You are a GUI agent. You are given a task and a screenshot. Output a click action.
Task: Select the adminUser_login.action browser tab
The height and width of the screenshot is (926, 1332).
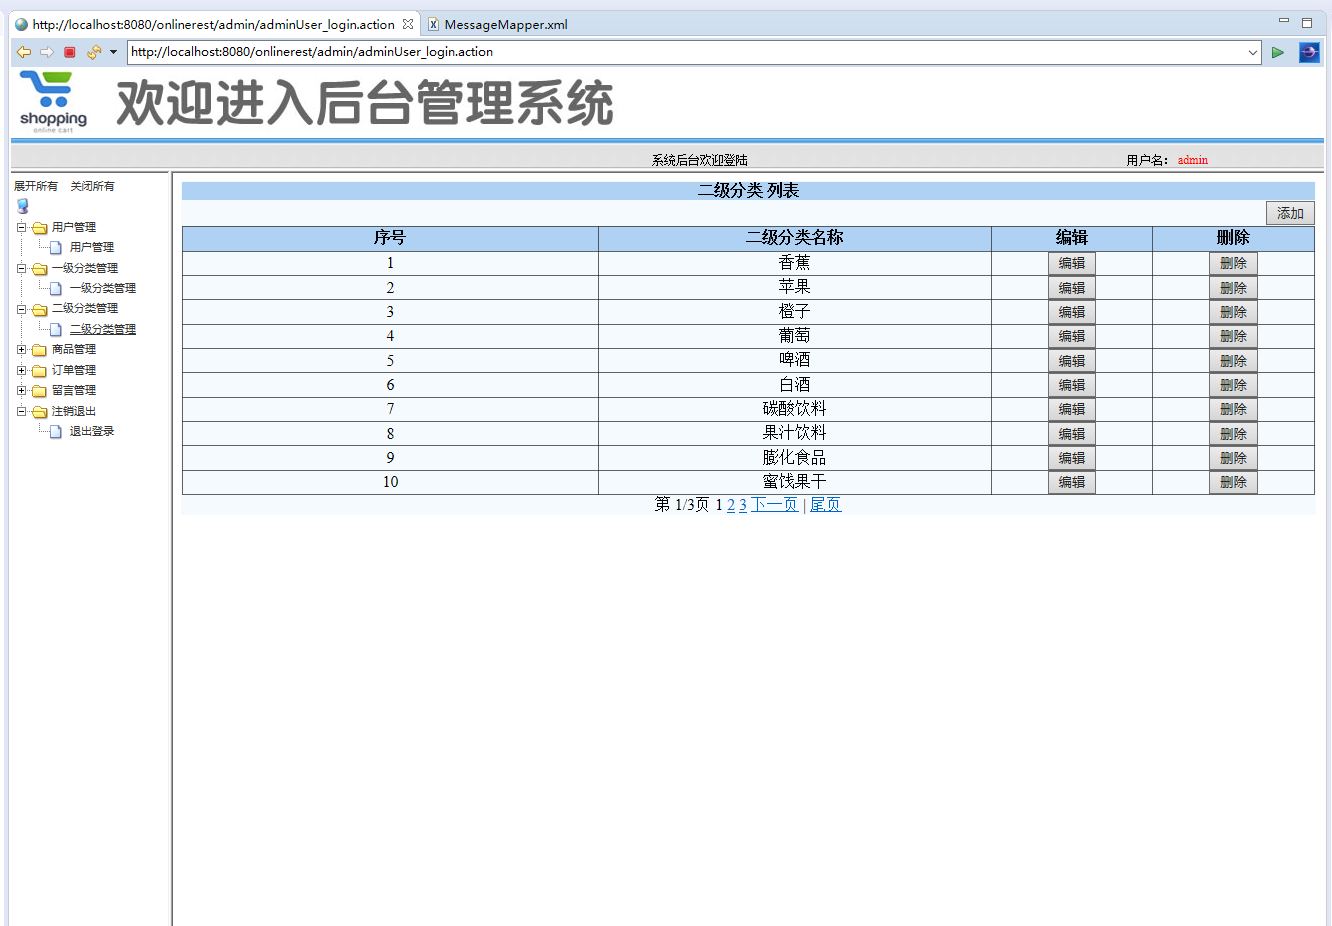click(x=210, y=24)
